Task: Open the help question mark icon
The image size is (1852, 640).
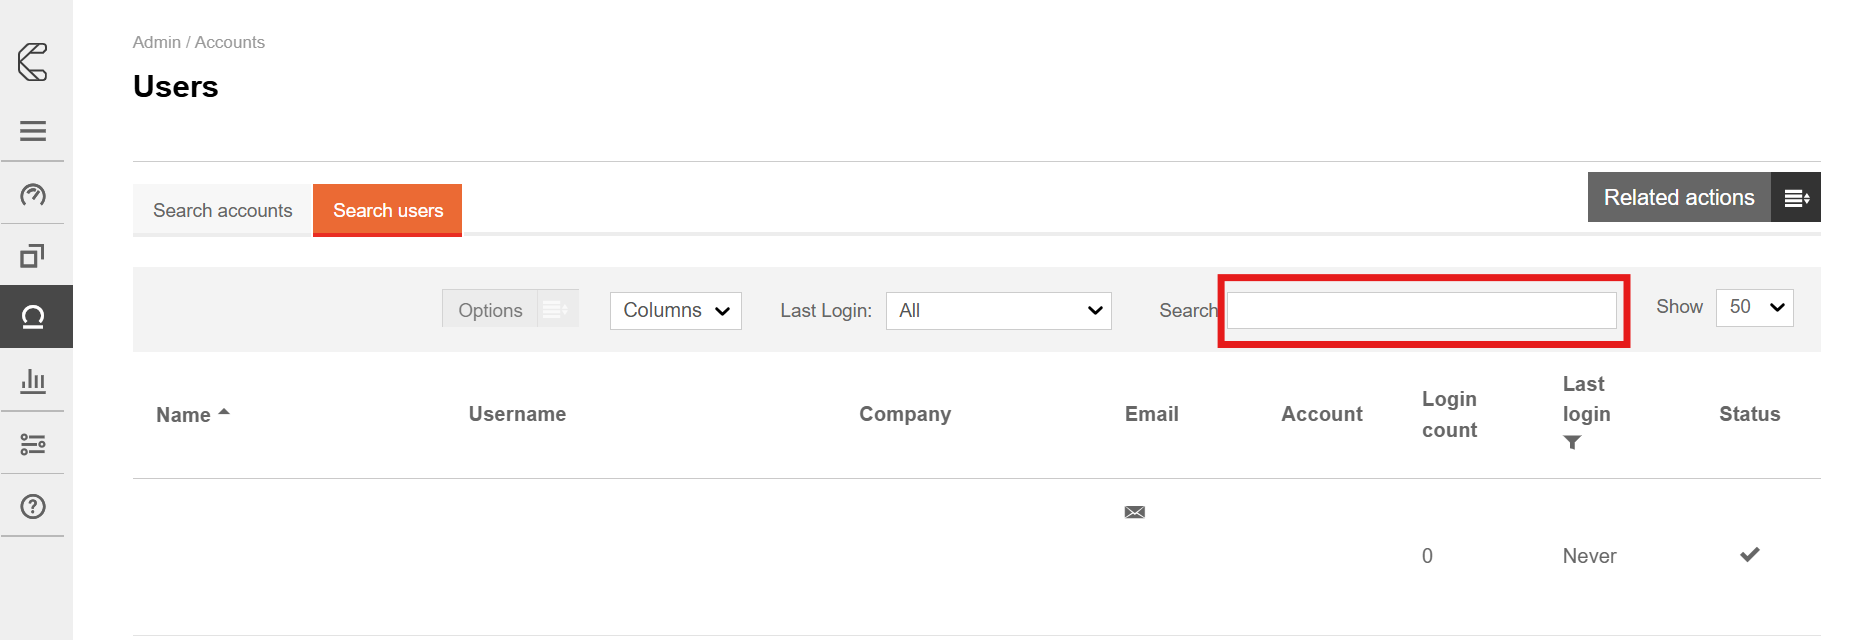Action: [x=33, y=507]
